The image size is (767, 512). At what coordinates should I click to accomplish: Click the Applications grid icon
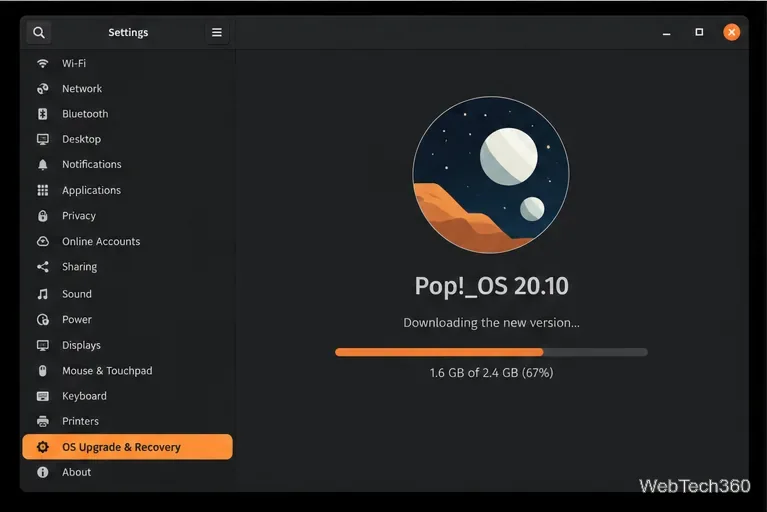coord(43,190)
